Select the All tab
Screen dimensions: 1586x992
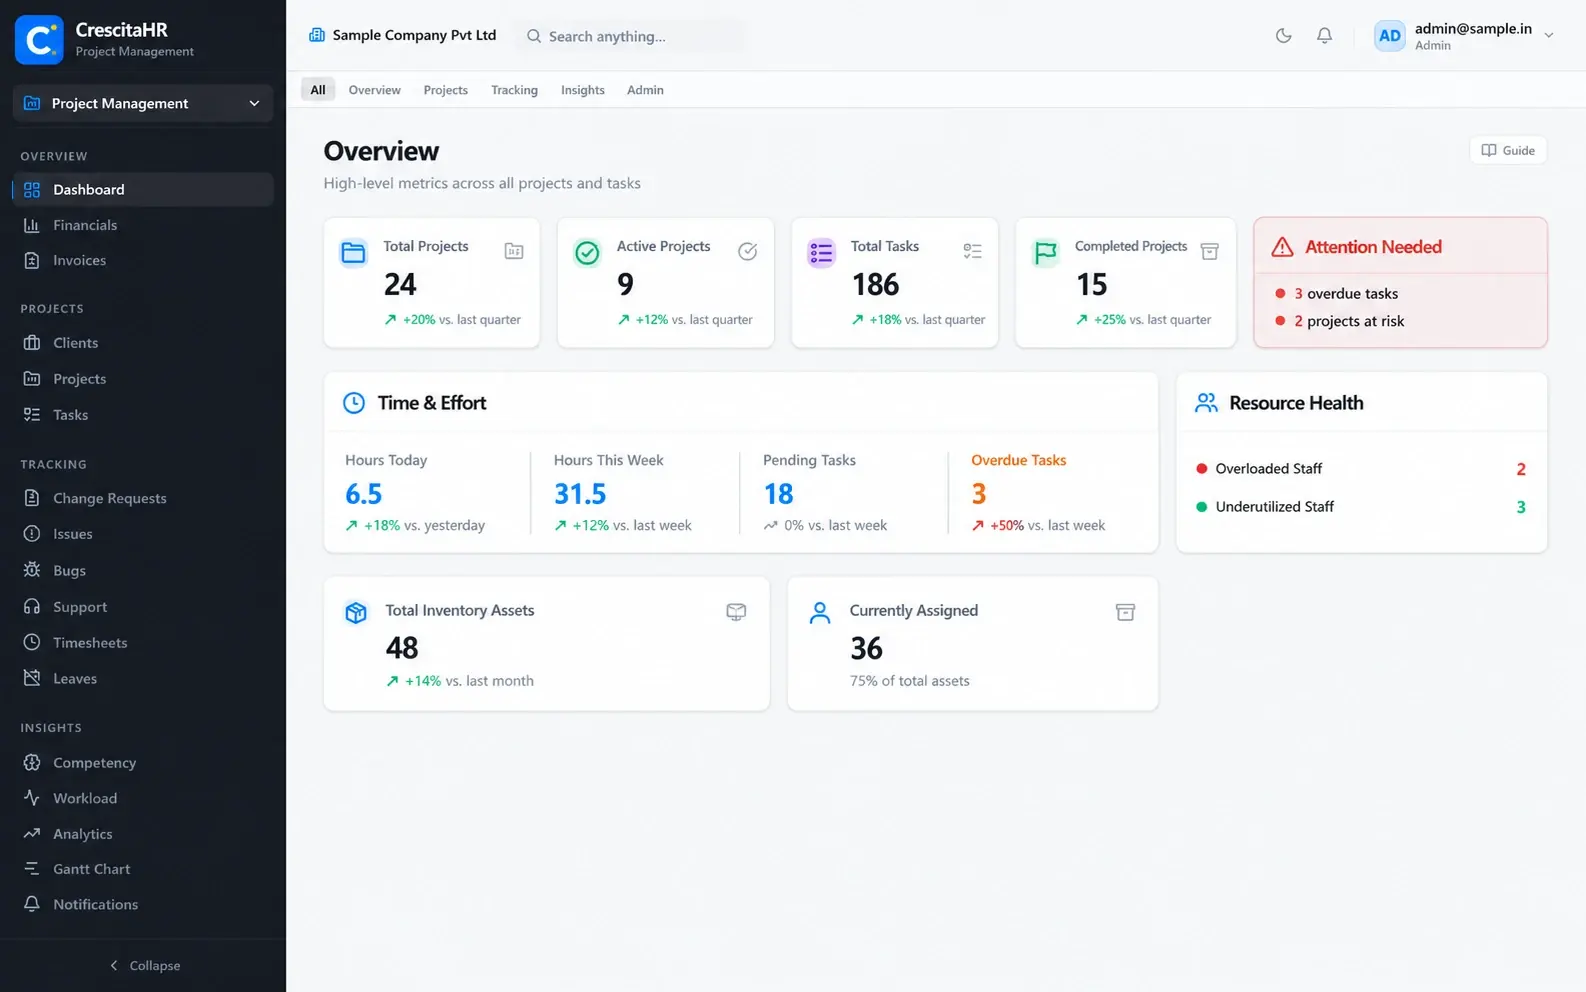coord(318,90)
